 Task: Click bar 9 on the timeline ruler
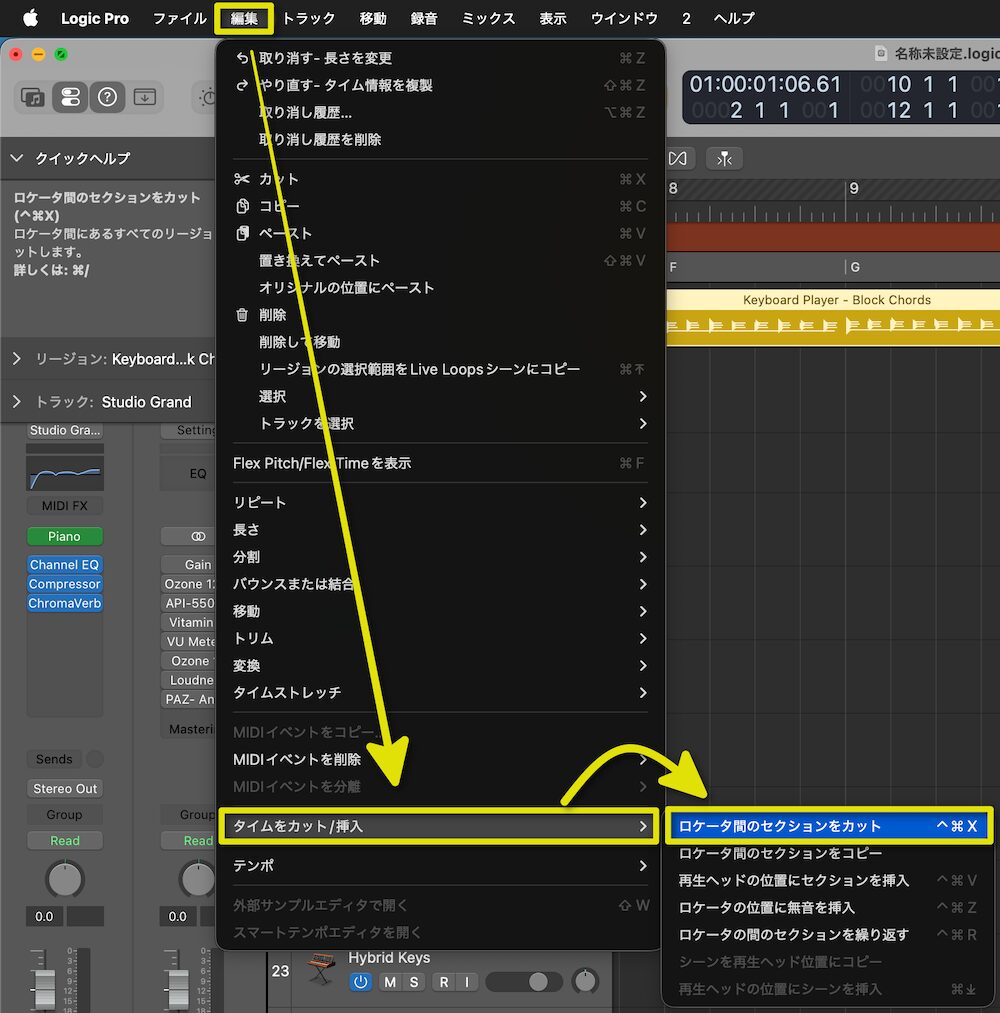click(x=854, y=189)
